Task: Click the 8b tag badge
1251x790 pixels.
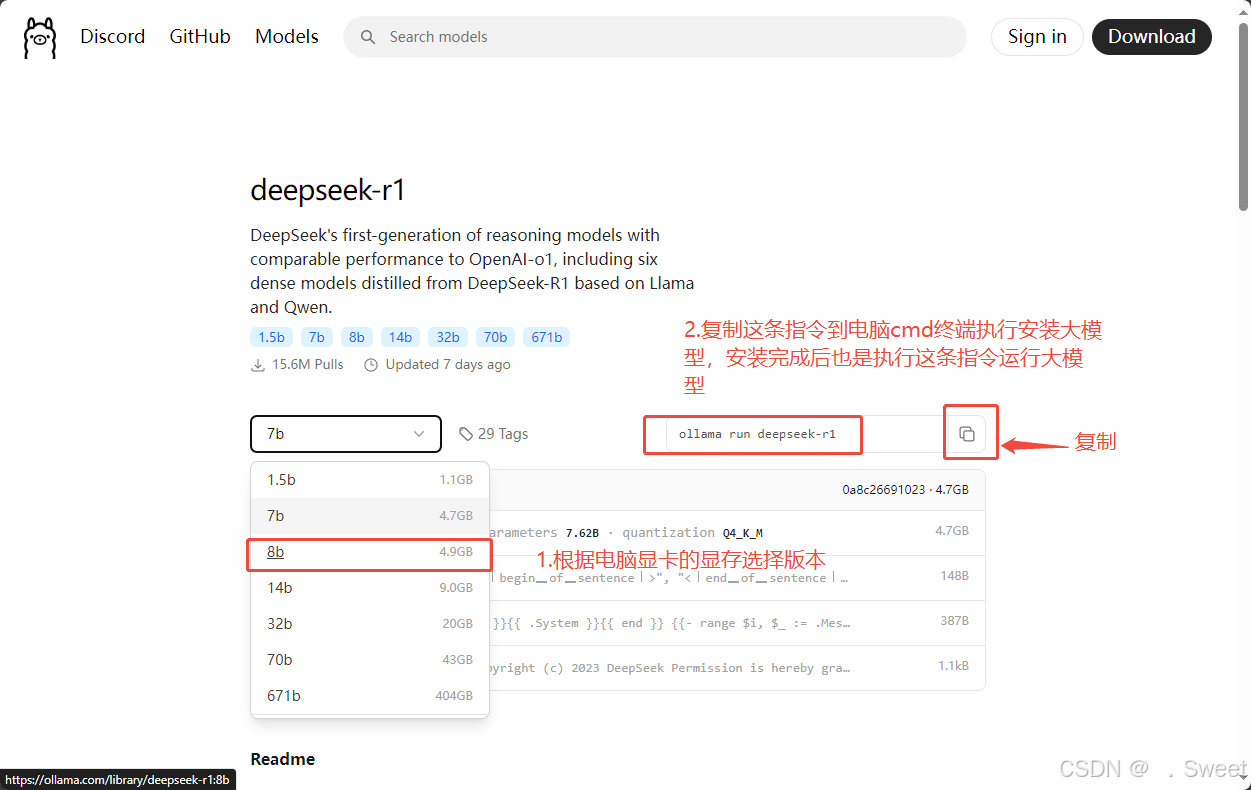Action: (357, 337)
